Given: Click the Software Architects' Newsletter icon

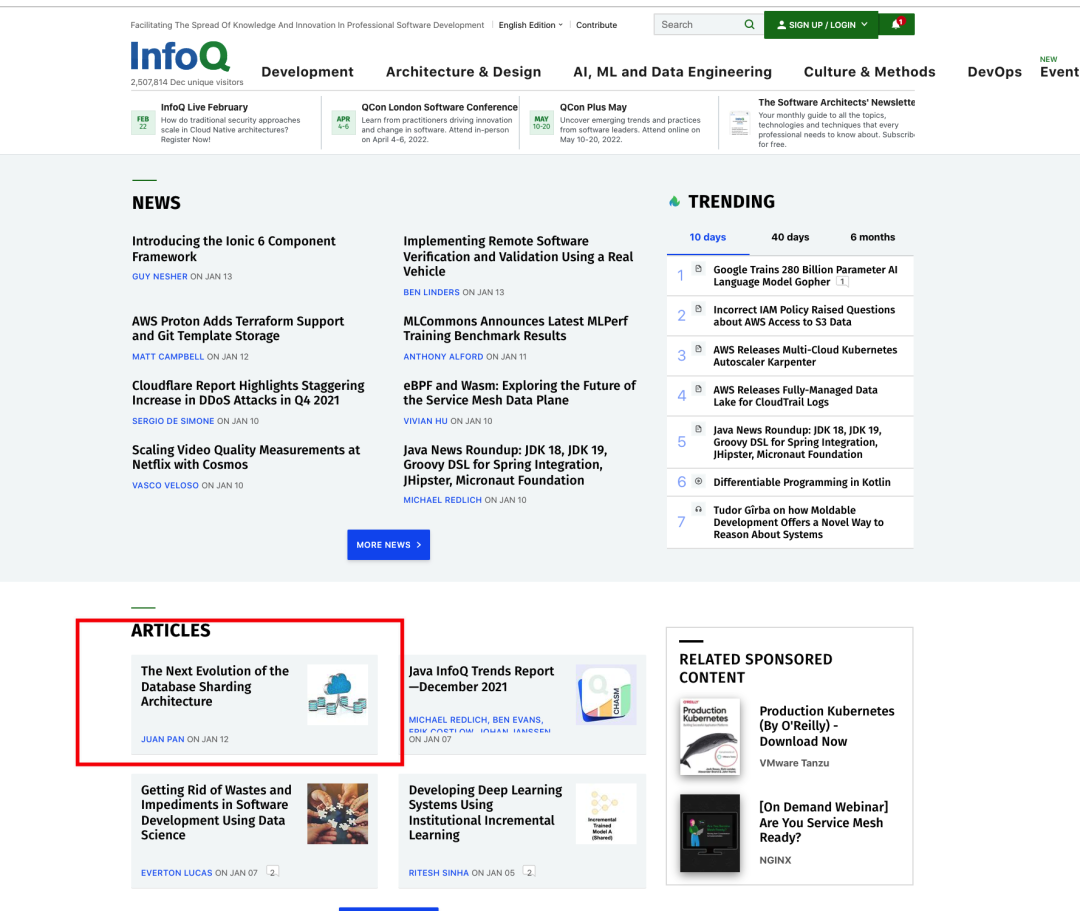Looking at the screenshot, I should [740, 123].
